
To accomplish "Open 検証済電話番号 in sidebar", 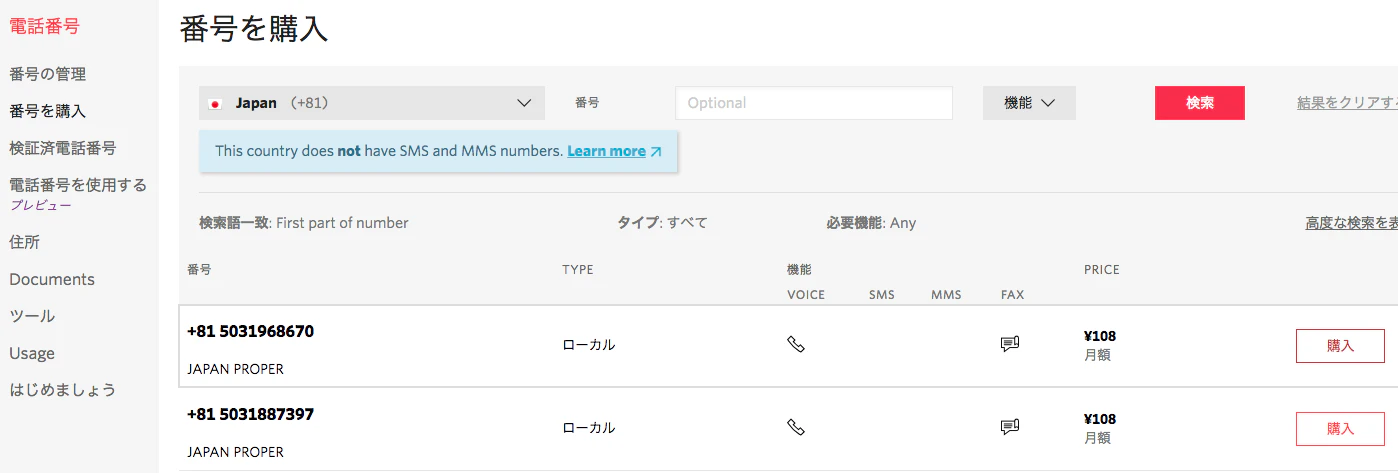I will pyautogui.click(x=62, y=148).
